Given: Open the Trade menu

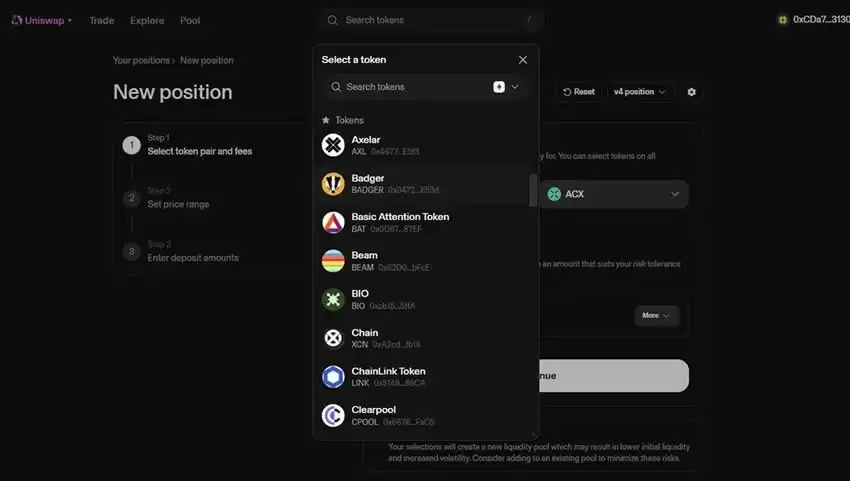Looking at the screenshot, I should [101, 20].
